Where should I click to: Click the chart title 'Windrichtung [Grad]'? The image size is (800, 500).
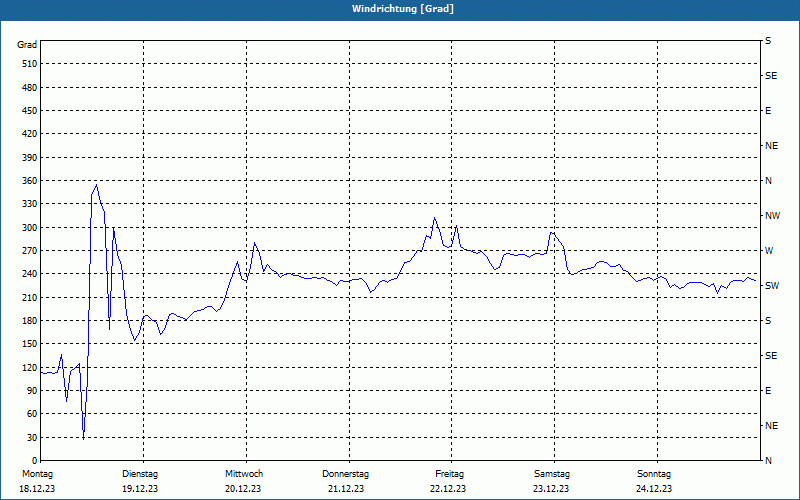(x=403, y=9)
